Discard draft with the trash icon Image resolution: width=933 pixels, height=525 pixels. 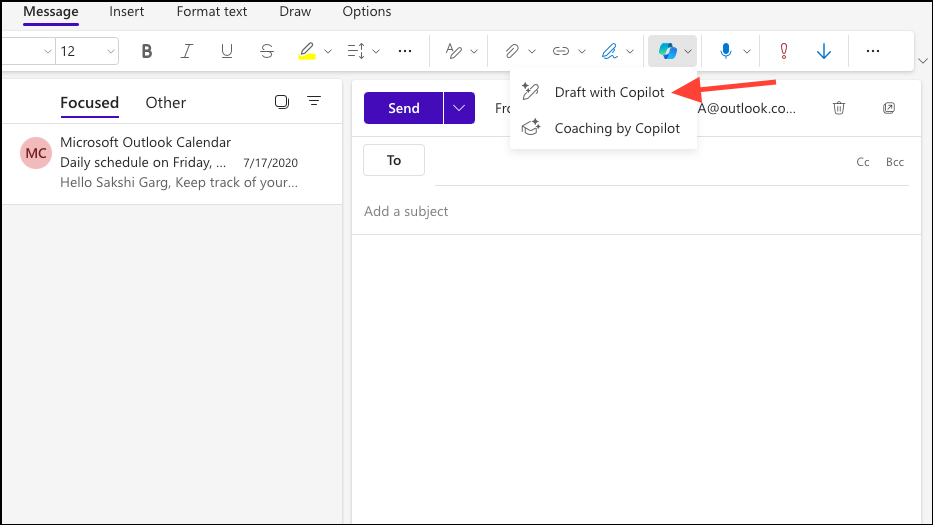[839, 108]
